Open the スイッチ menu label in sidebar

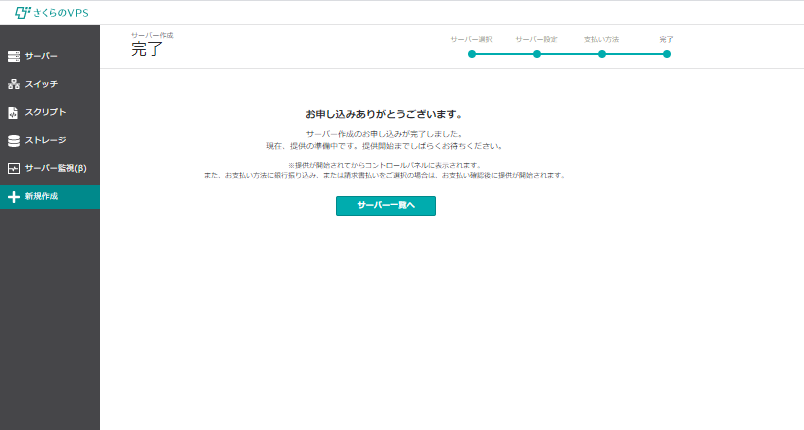pyautogui.click(x=41, y=84)
